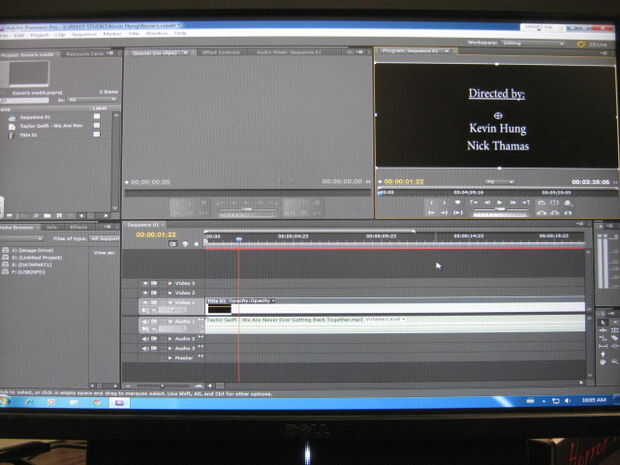Click the Extract button in Program monitor
This screenshot has height=465, width=620.
(x=555, y=212)
